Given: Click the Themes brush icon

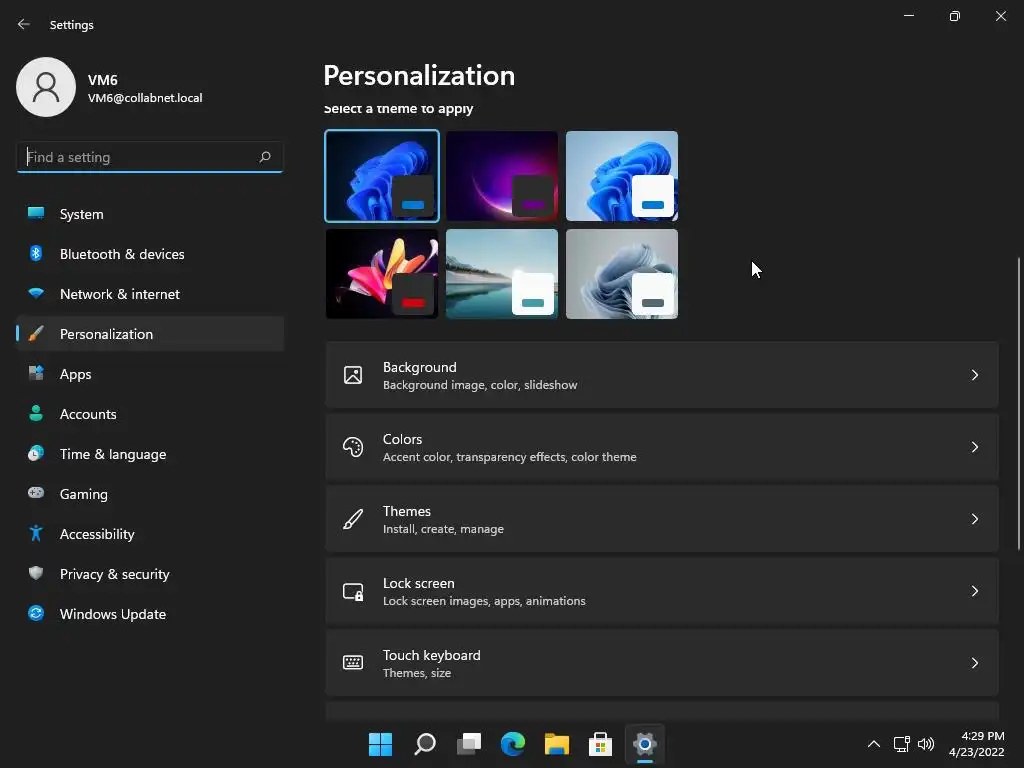Looking at the screenshot, I should (353, 519).
